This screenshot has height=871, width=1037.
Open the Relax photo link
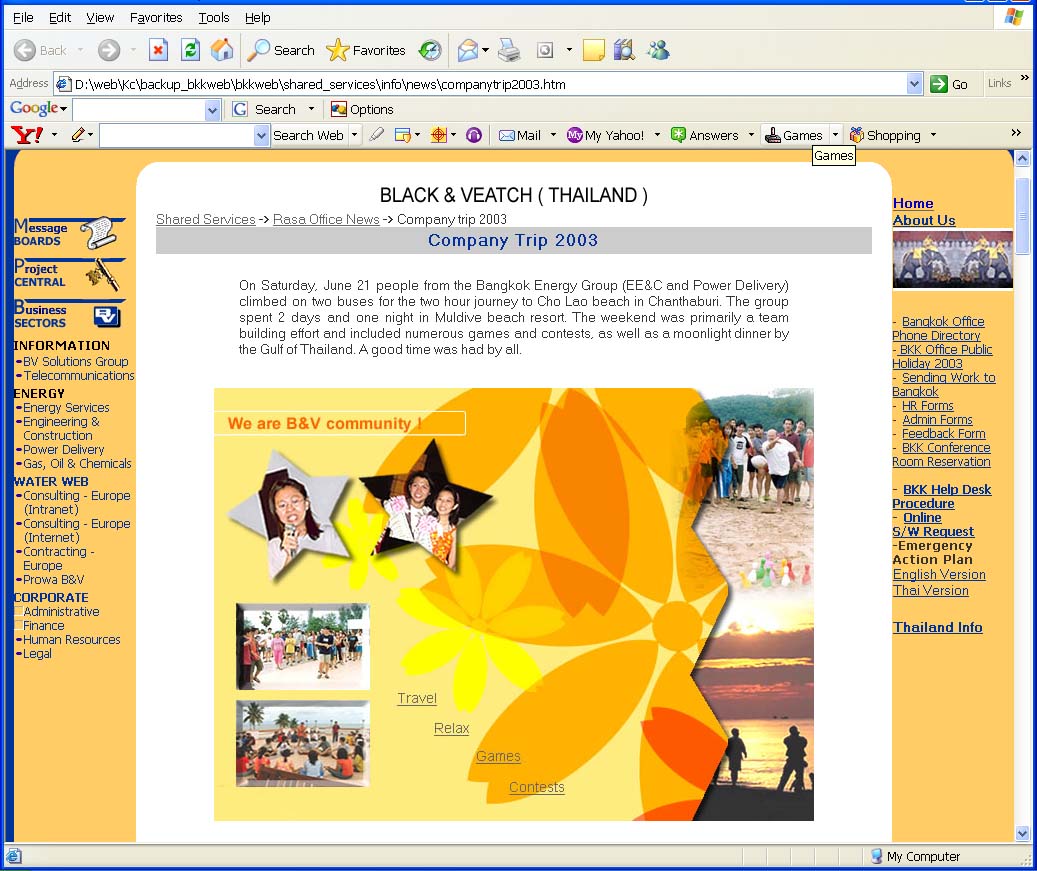point(451,728)
